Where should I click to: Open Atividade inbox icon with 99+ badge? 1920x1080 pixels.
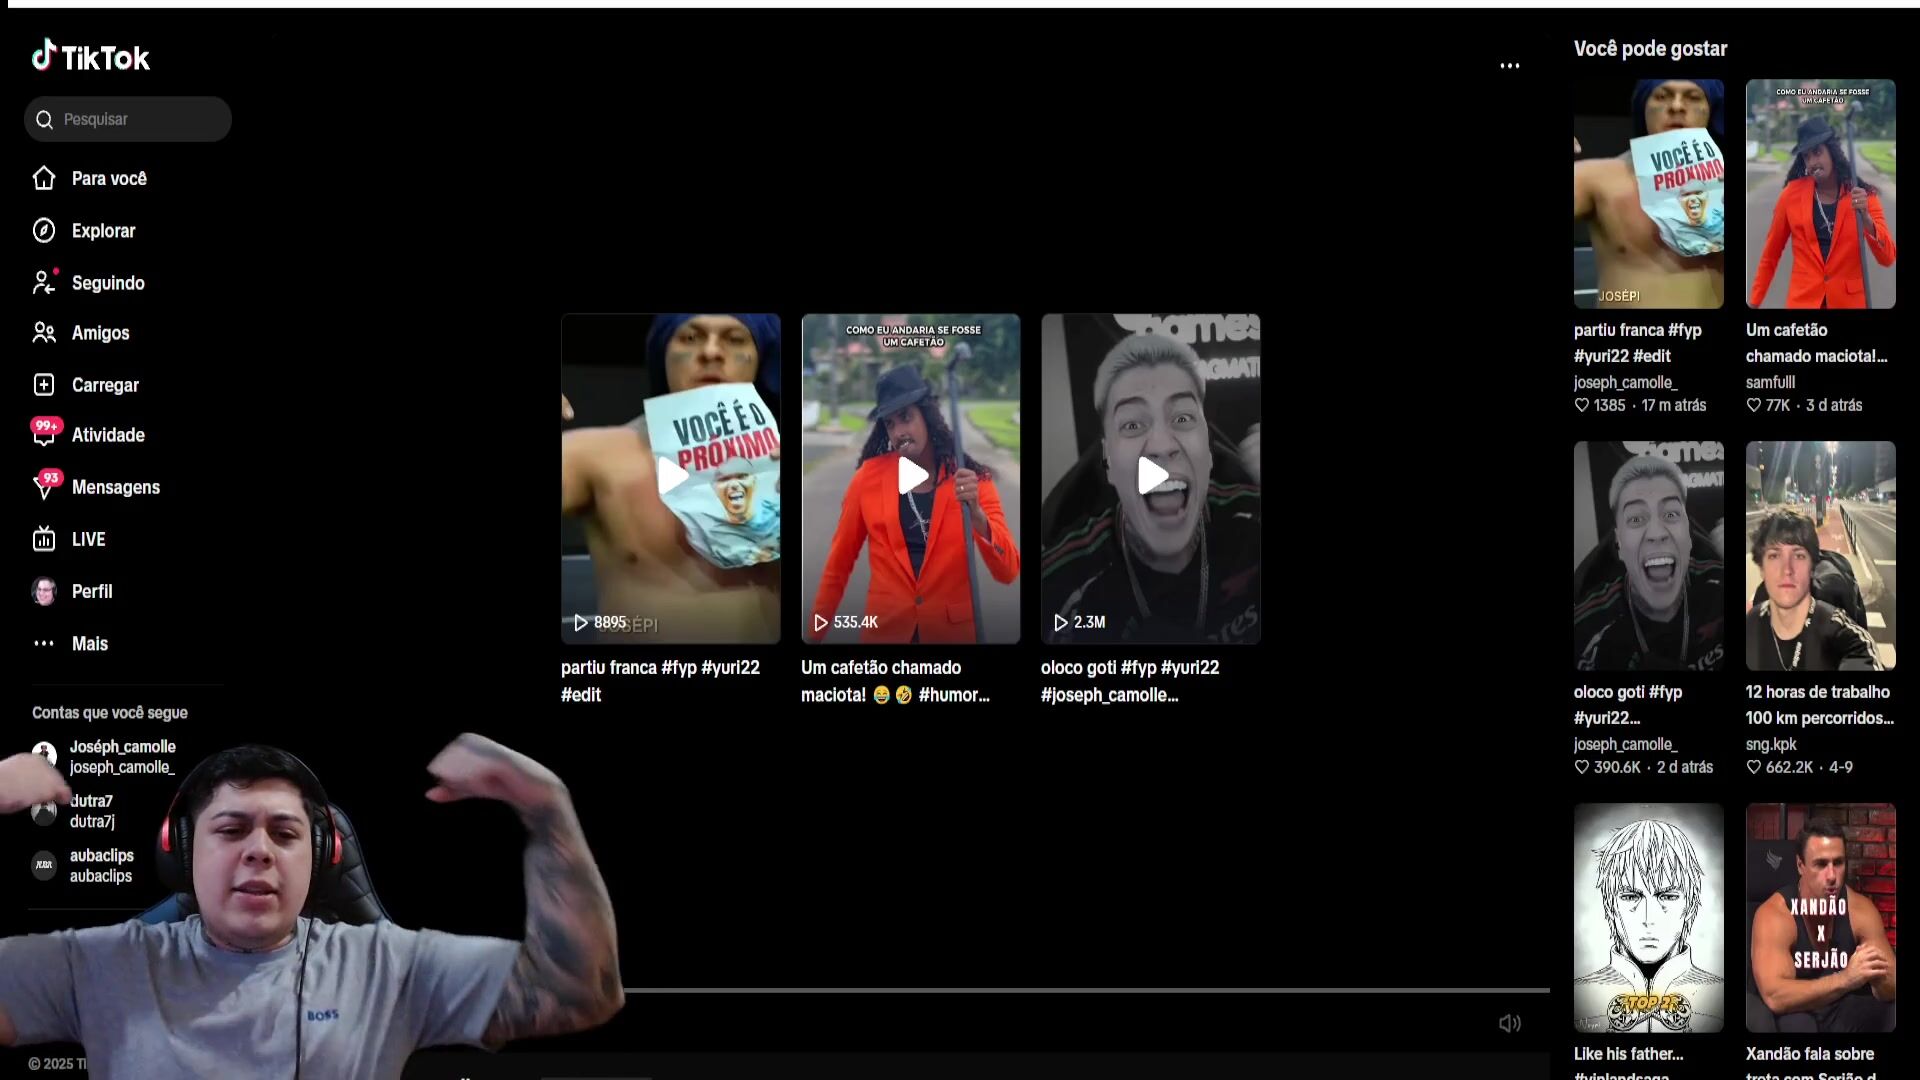[x=44, y=433]
